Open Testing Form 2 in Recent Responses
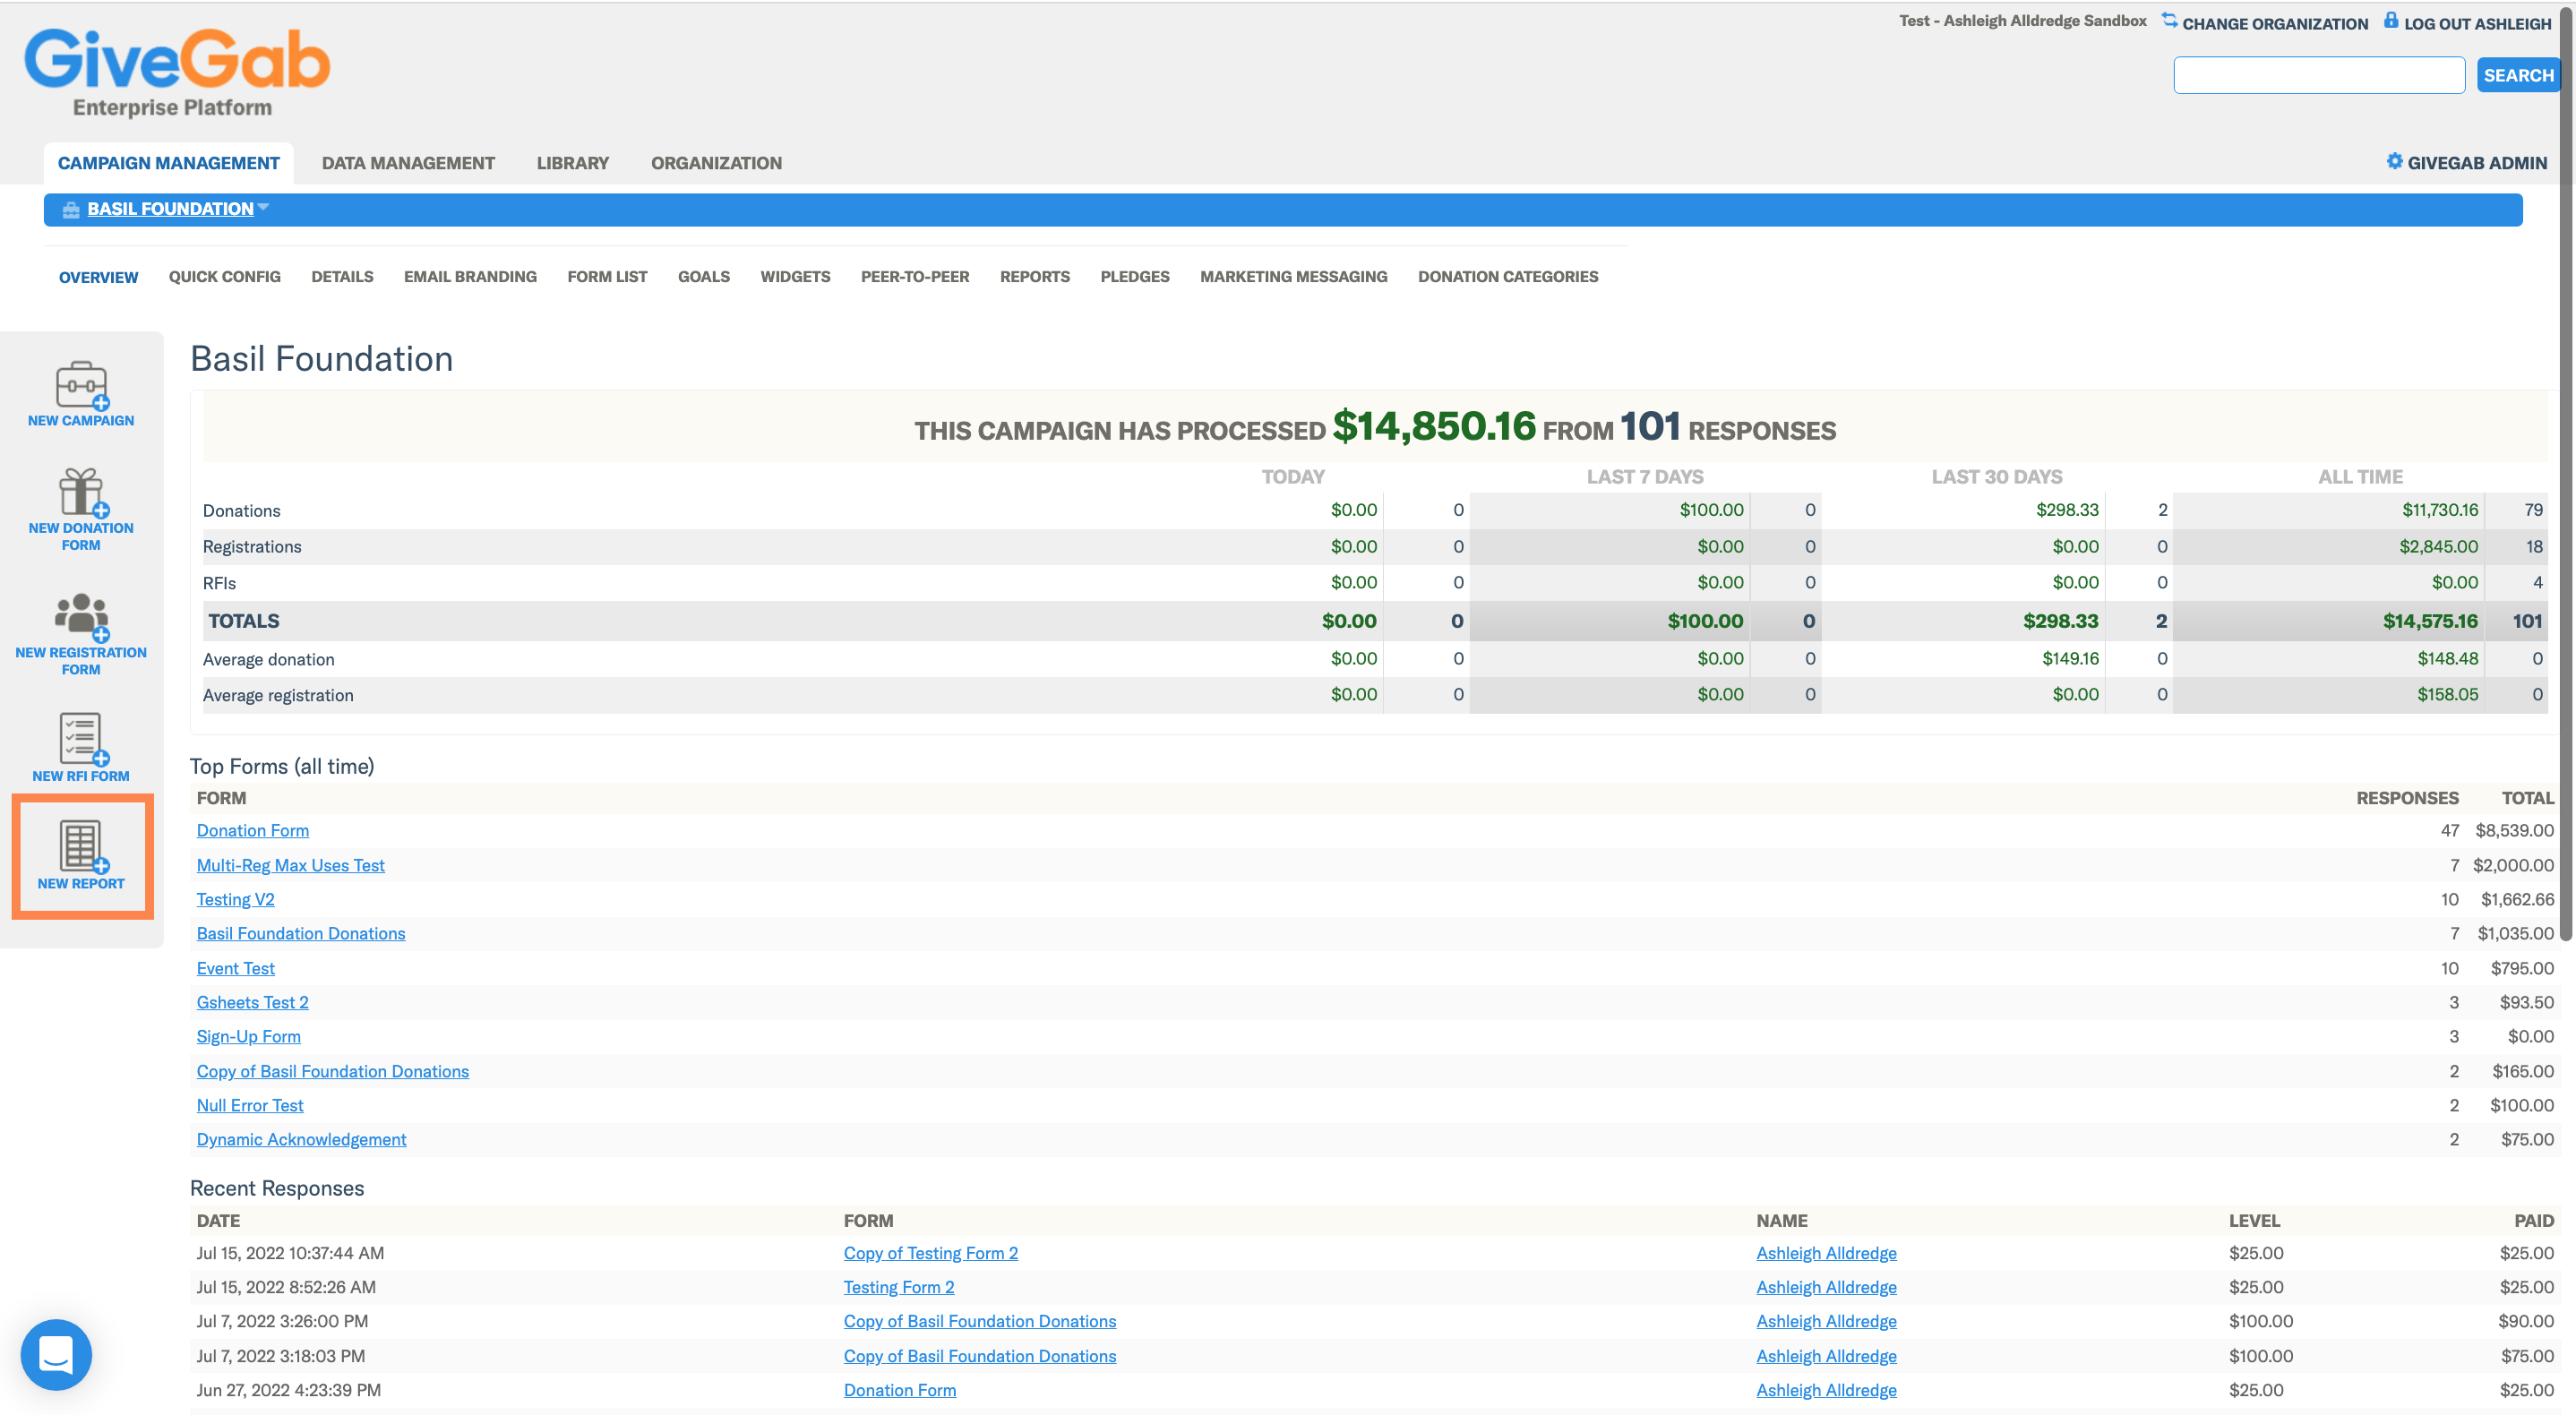The width and height of the screenshot is (2576, 1415). 899,1287
